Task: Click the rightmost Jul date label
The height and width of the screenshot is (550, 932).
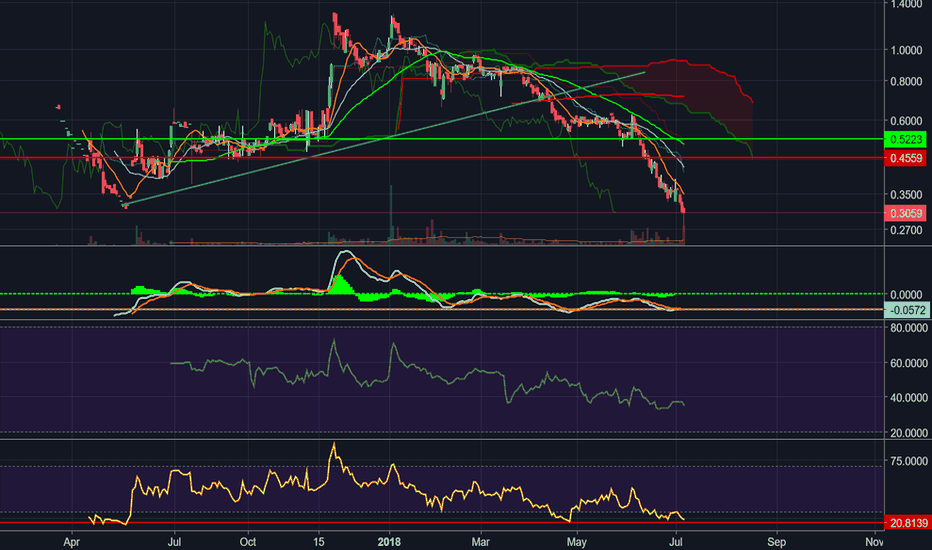Action: tap(675, 542)
